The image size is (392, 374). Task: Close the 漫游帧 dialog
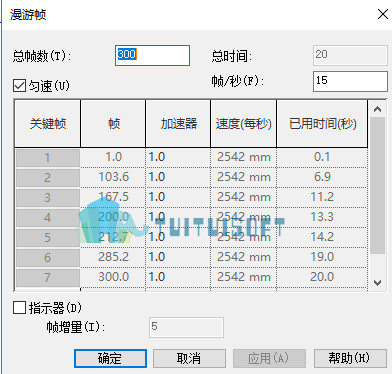383,14
